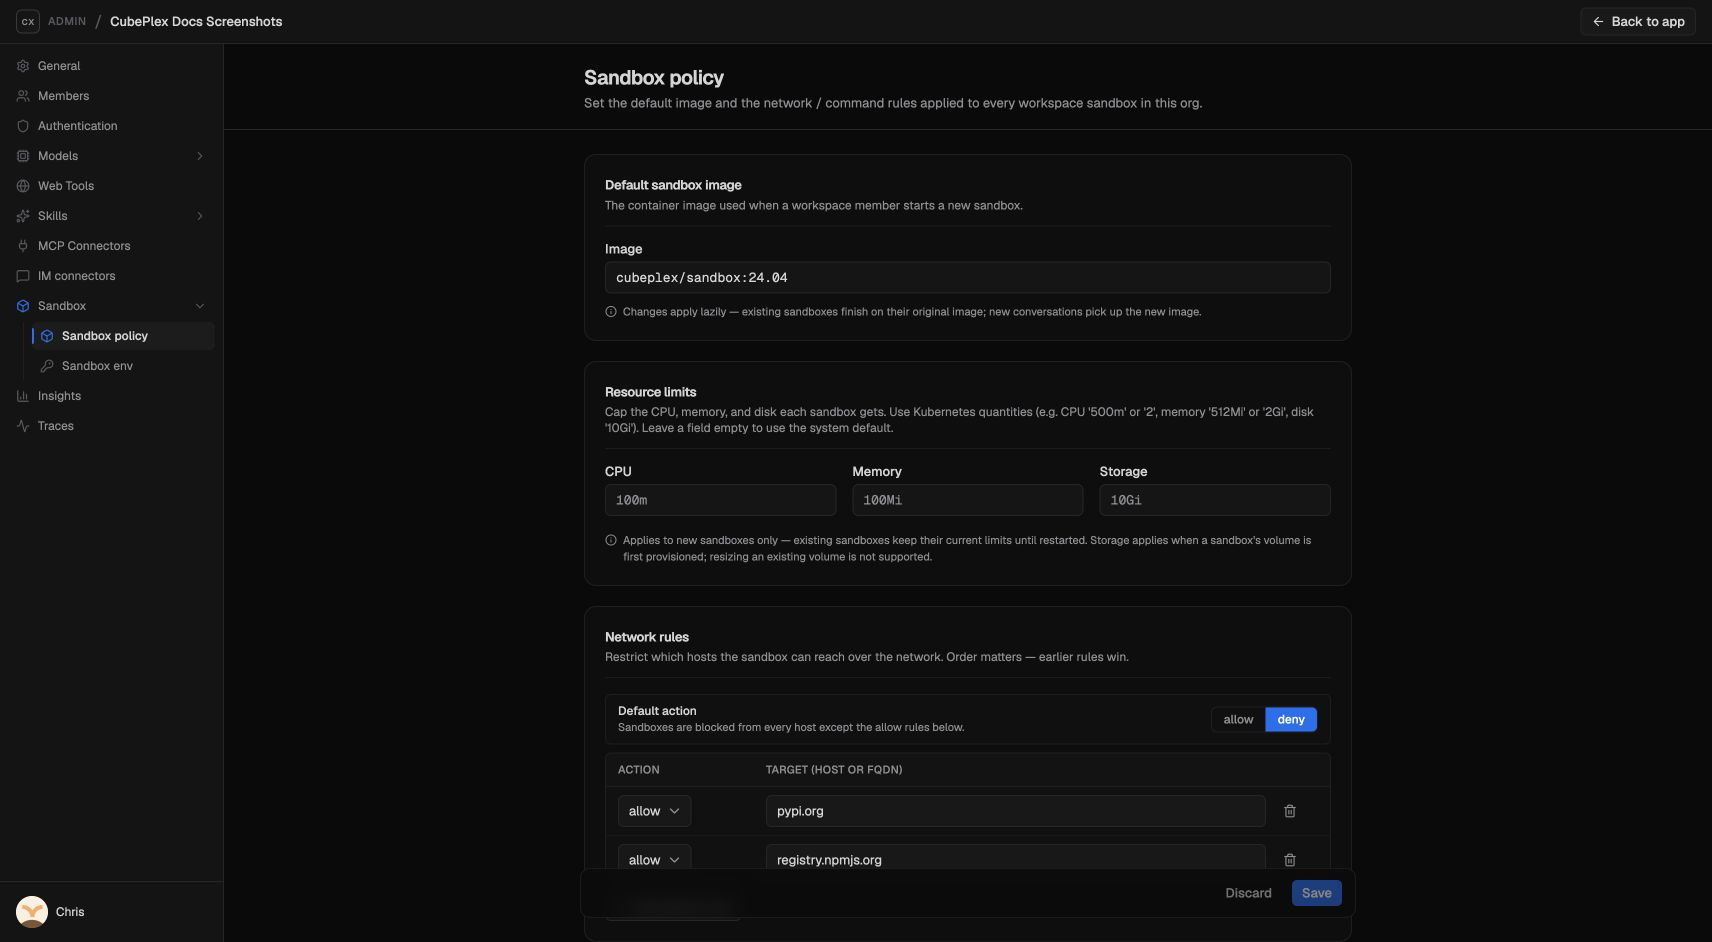Open the General settings page

[111, 66]
